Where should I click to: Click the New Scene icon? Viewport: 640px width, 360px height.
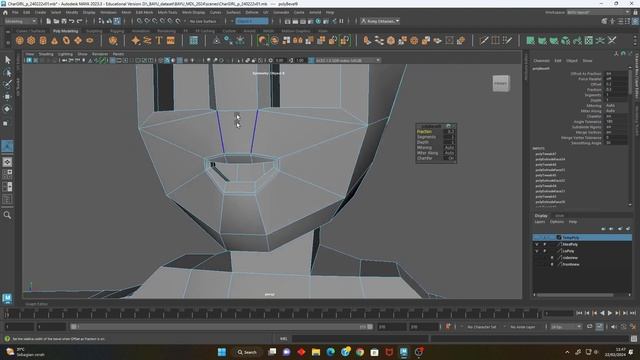pos(49,21)
